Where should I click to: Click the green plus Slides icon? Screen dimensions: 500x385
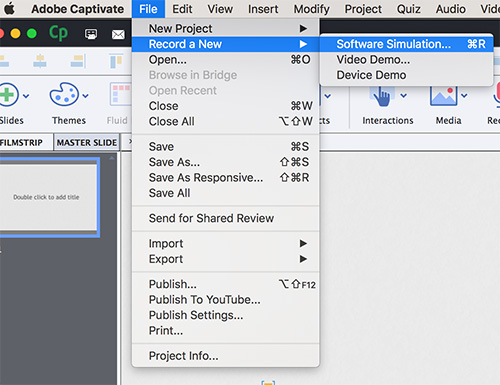[x=8, y=95]
